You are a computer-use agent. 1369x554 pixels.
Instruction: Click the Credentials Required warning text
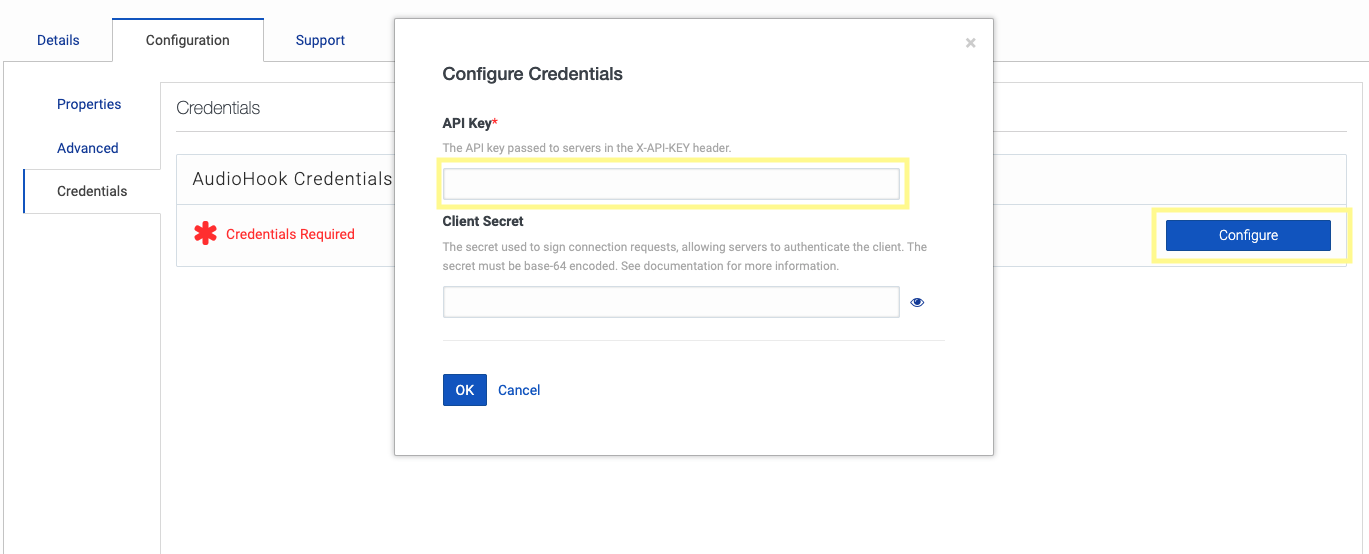pos(290,234)
